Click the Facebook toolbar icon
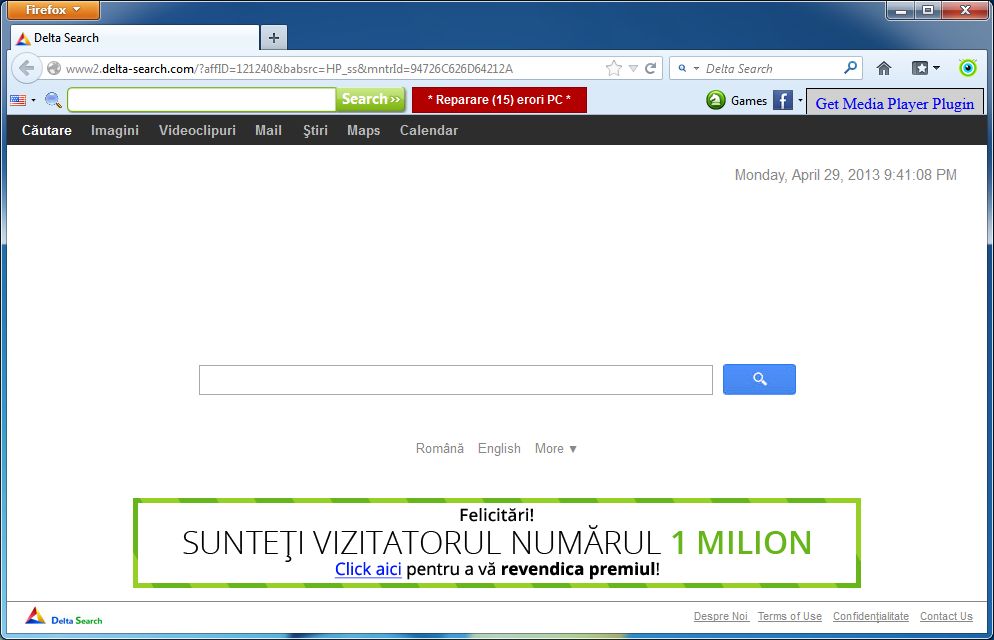Screen dimensions: 994x640 tap(783, 100)
